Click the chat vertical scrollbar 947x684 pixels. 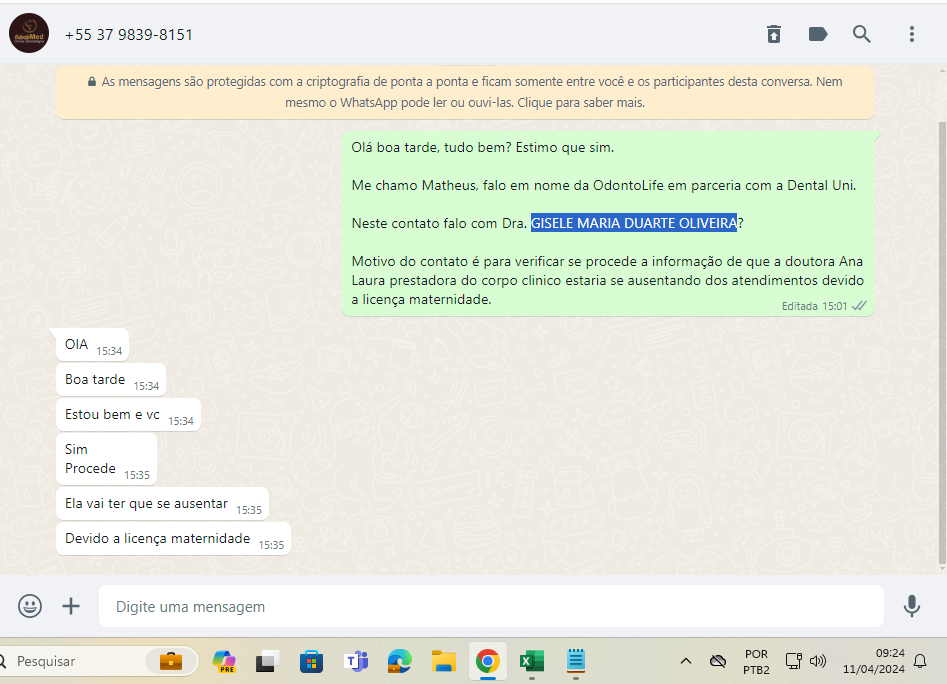click(942, 344)
